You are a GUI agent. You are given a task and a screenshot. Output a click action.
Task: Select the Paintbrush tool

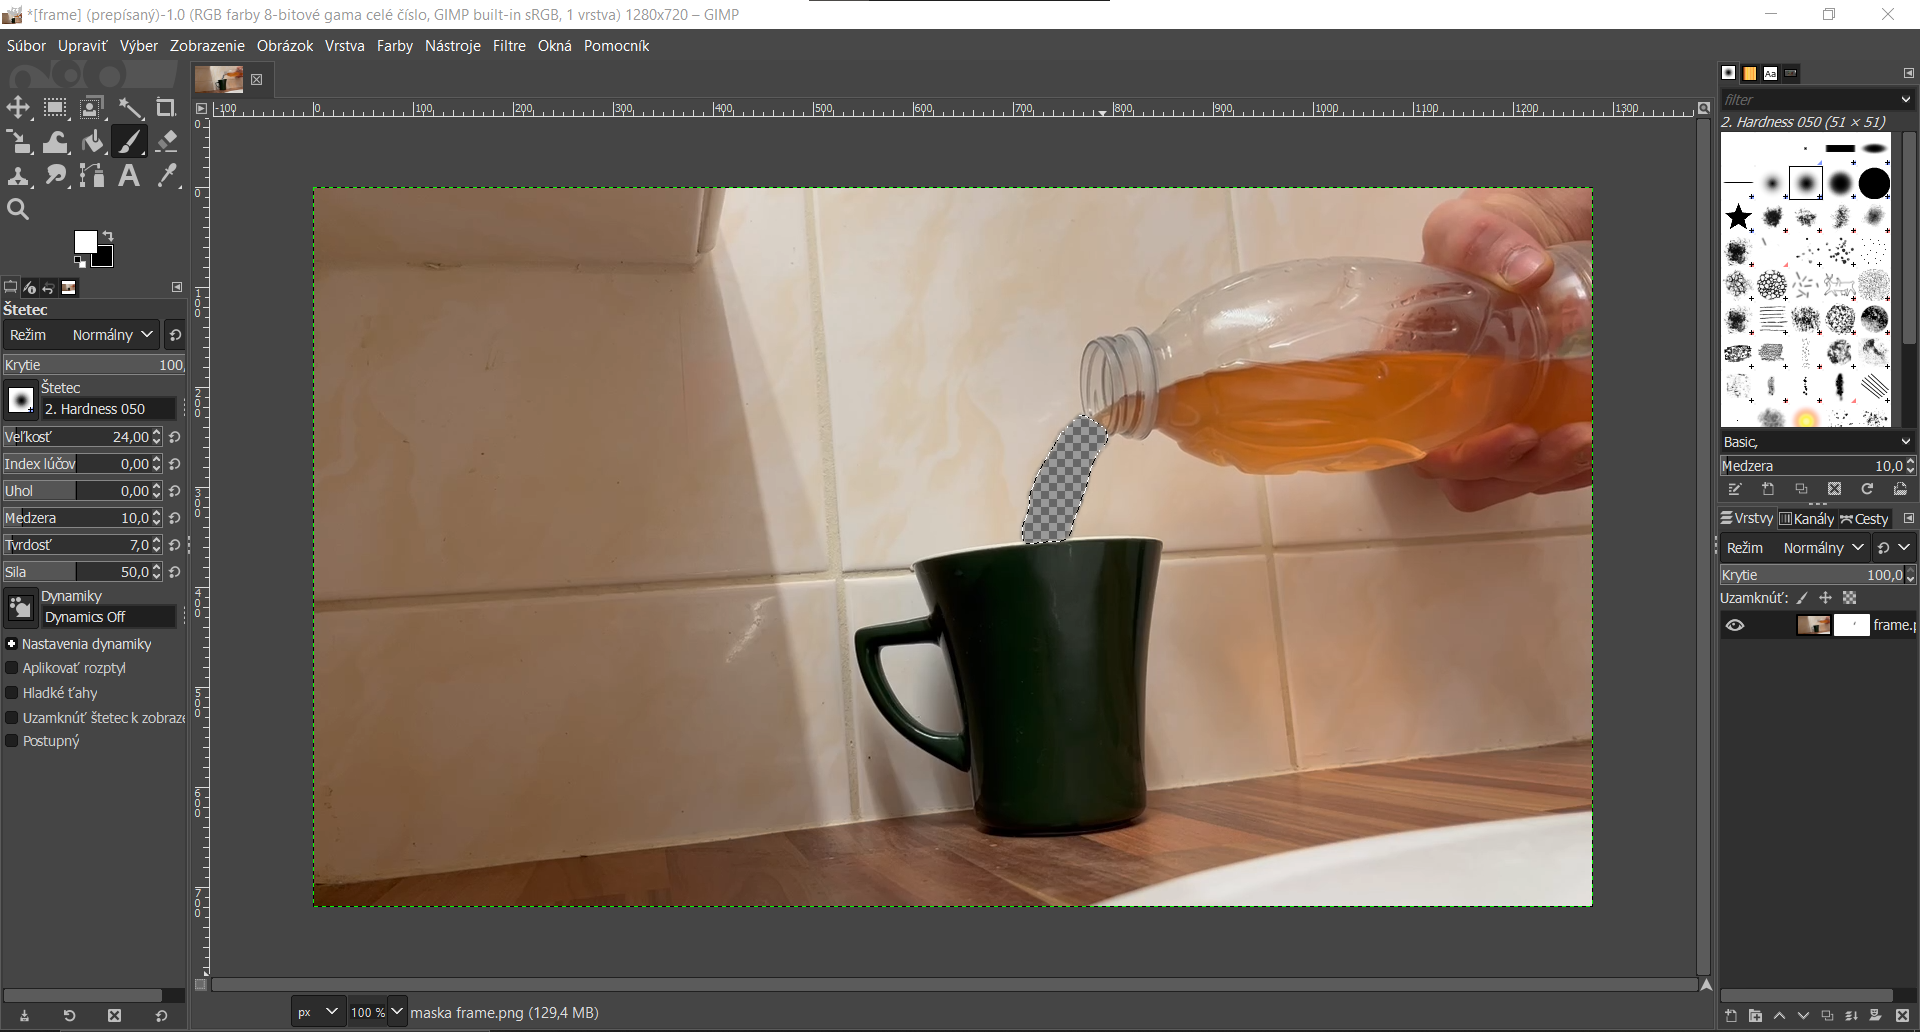point(129,142)
